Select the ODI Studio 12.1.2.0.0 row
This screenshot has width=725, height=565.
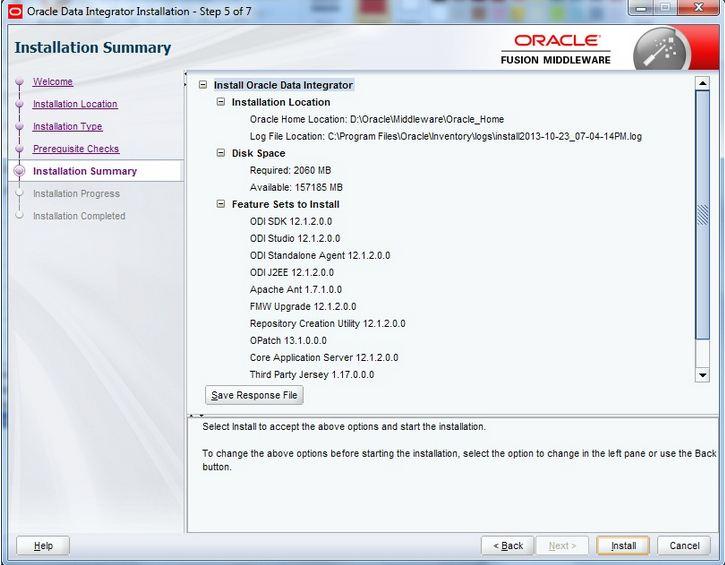pos(295,239)
